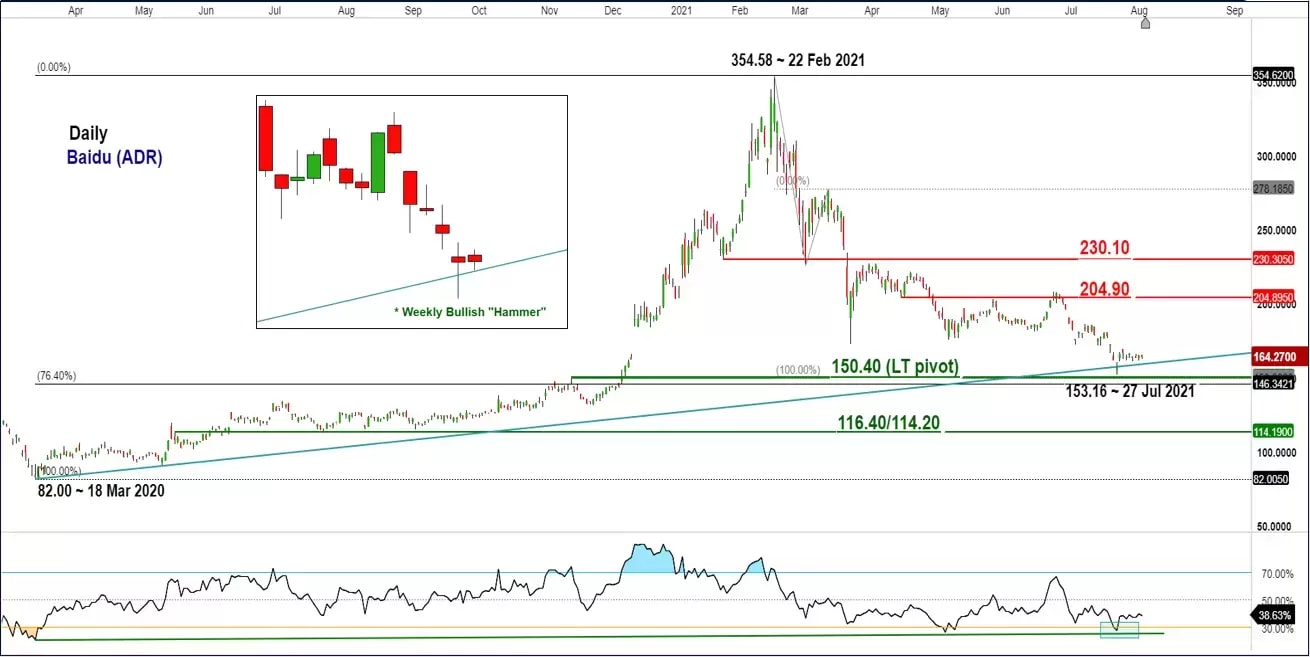
Task: Select the 300.0000 price axis tick
Action: (1274, 157)
